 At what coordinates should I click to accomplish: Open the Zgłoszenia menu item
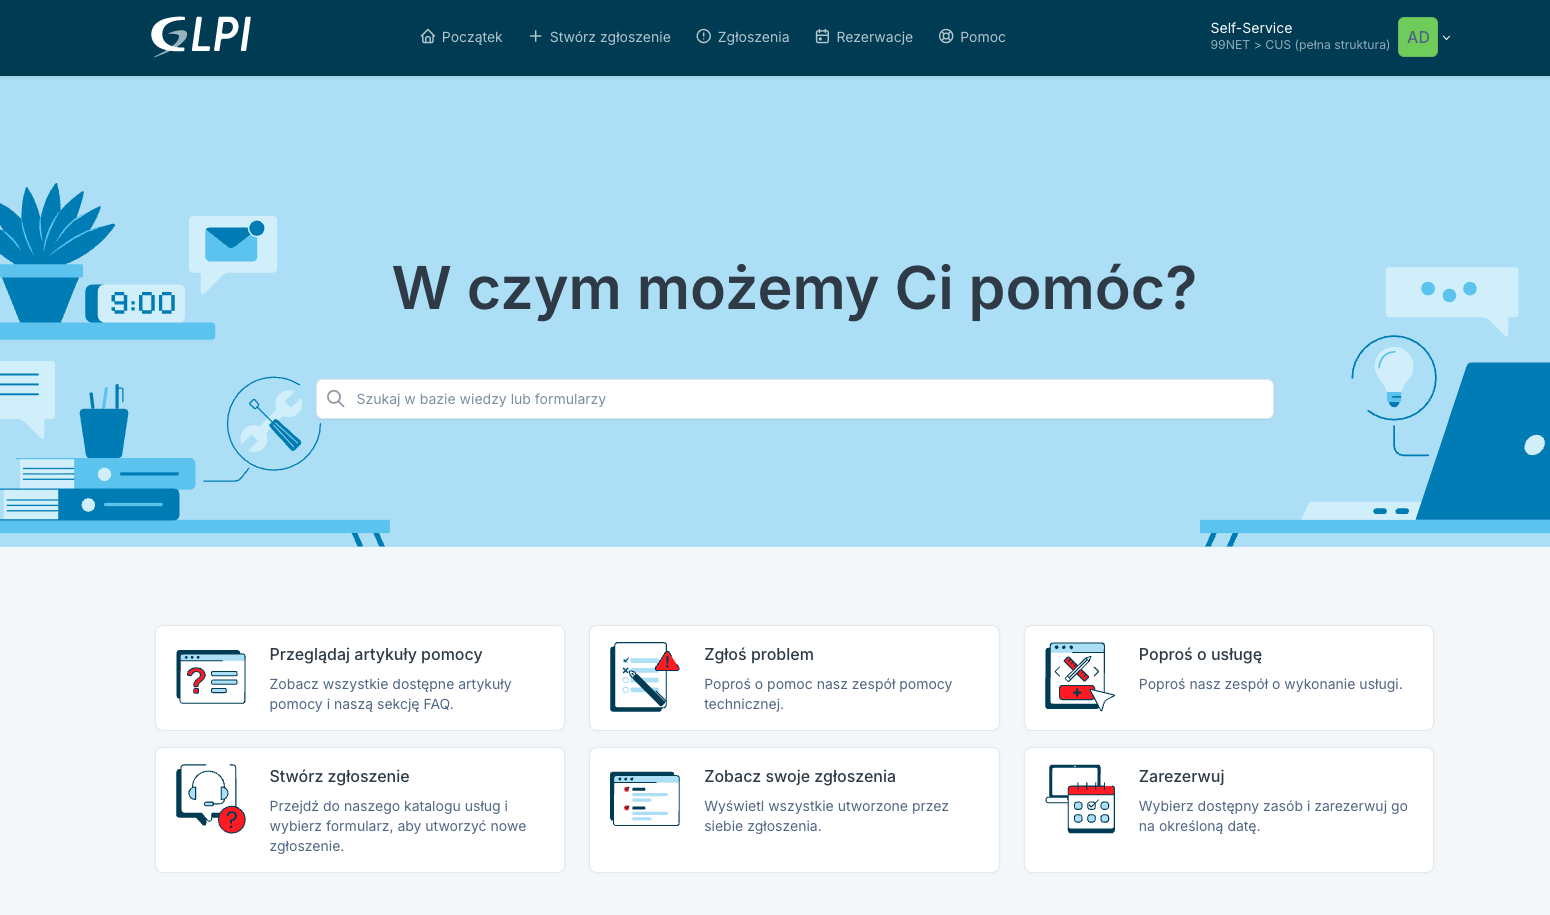[x=753, y=37]
